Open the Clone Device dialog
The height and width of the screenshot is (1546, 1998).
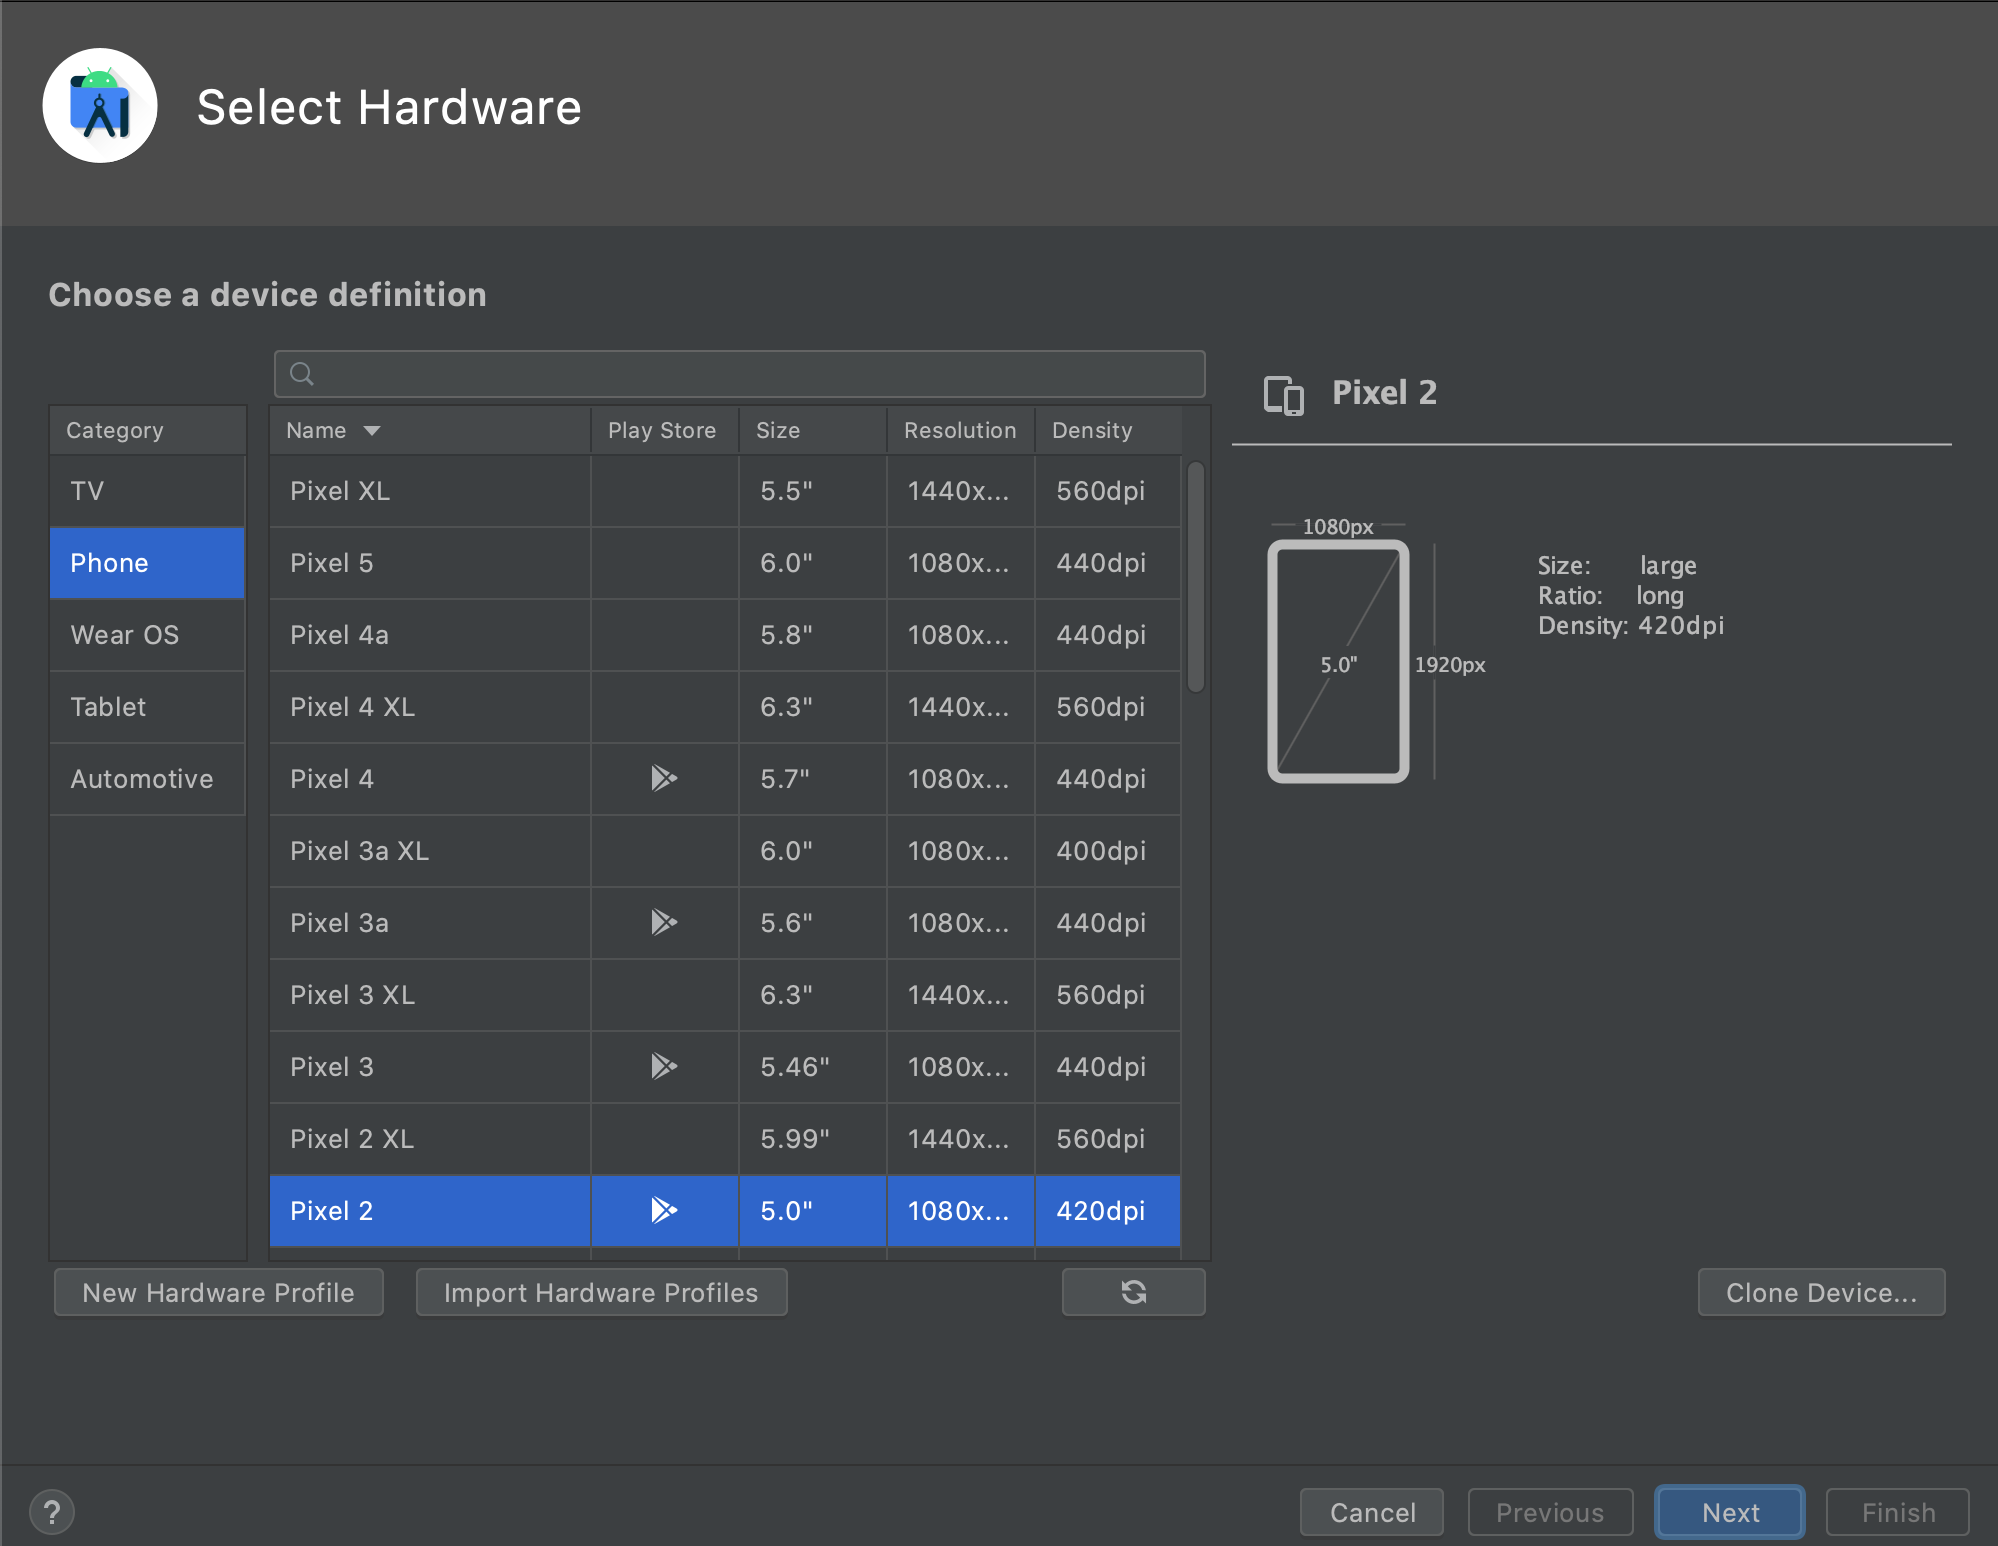[1821, 1292]
